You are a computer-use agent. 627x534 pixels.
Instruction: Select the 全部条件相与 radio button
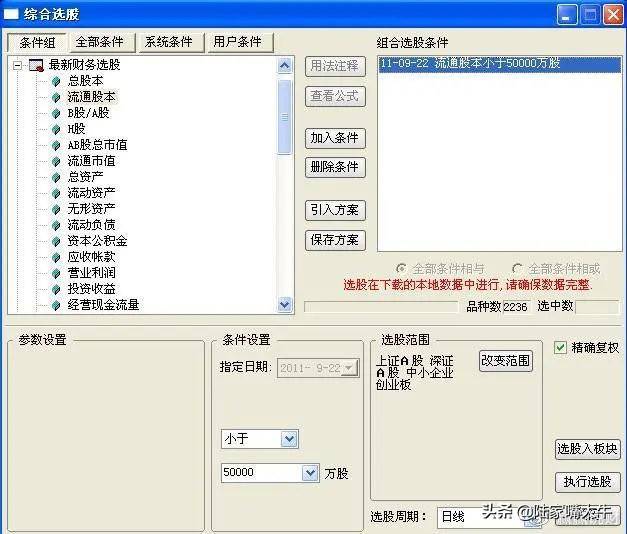[401, 268]
